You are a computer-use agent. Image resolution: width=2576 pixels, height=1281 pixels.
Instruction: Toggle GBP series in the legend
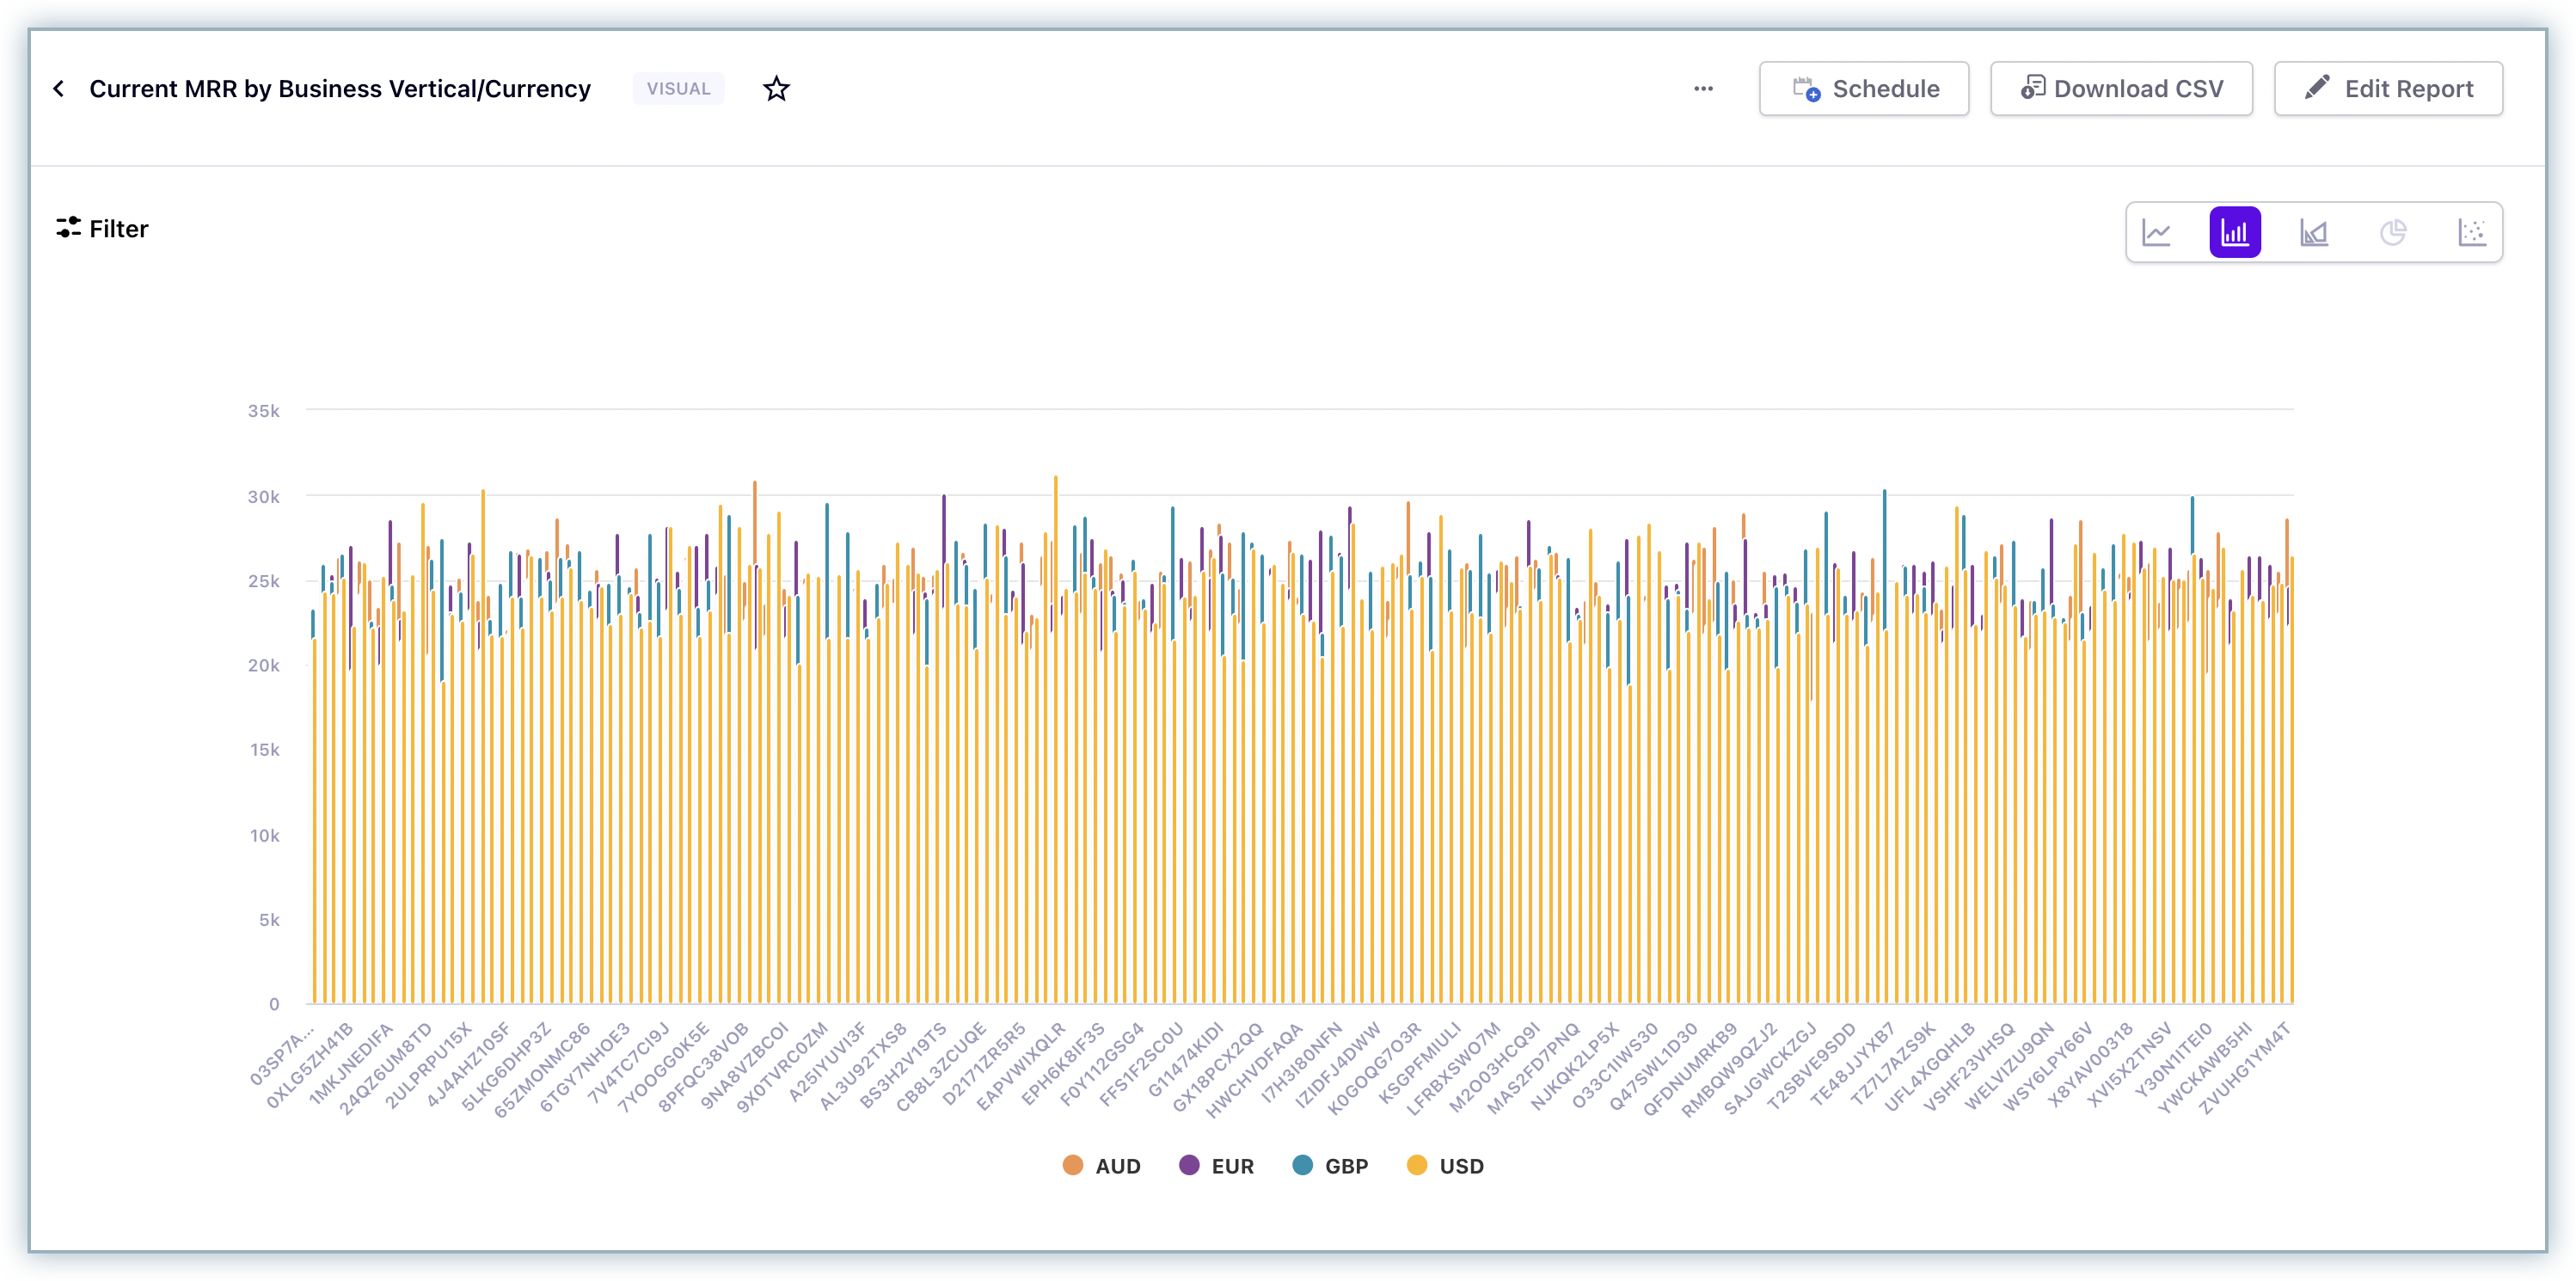[x=1331, y=1166]
